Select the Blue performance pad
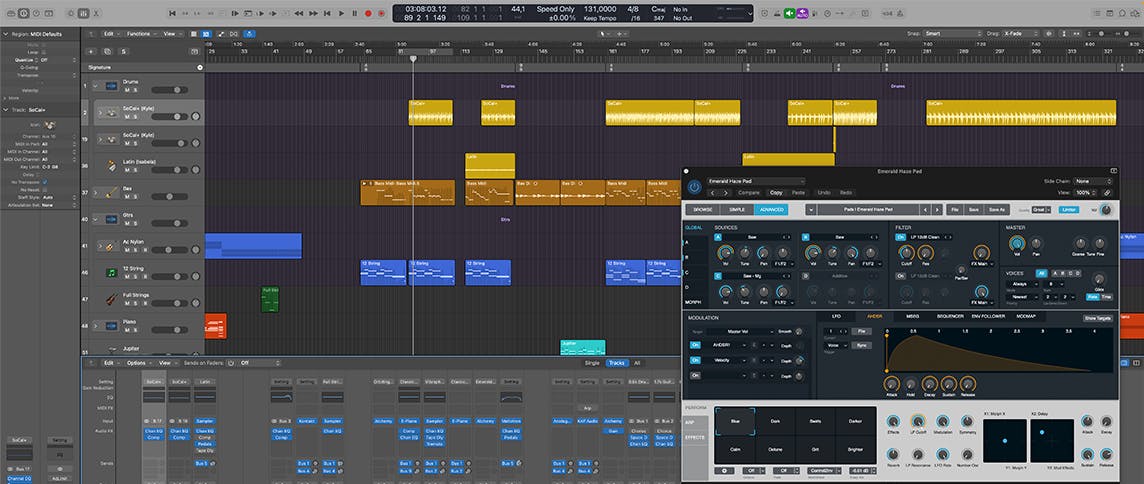 pos(735,421)
